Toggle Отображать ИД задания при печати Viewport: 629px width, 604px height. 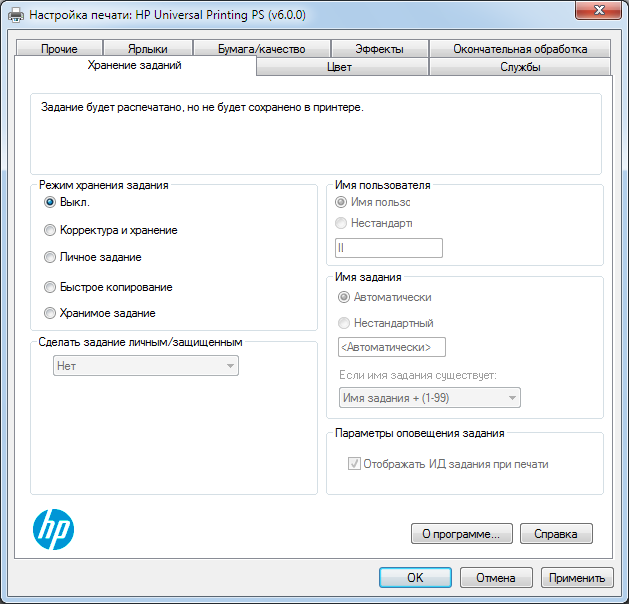point(354,464)
